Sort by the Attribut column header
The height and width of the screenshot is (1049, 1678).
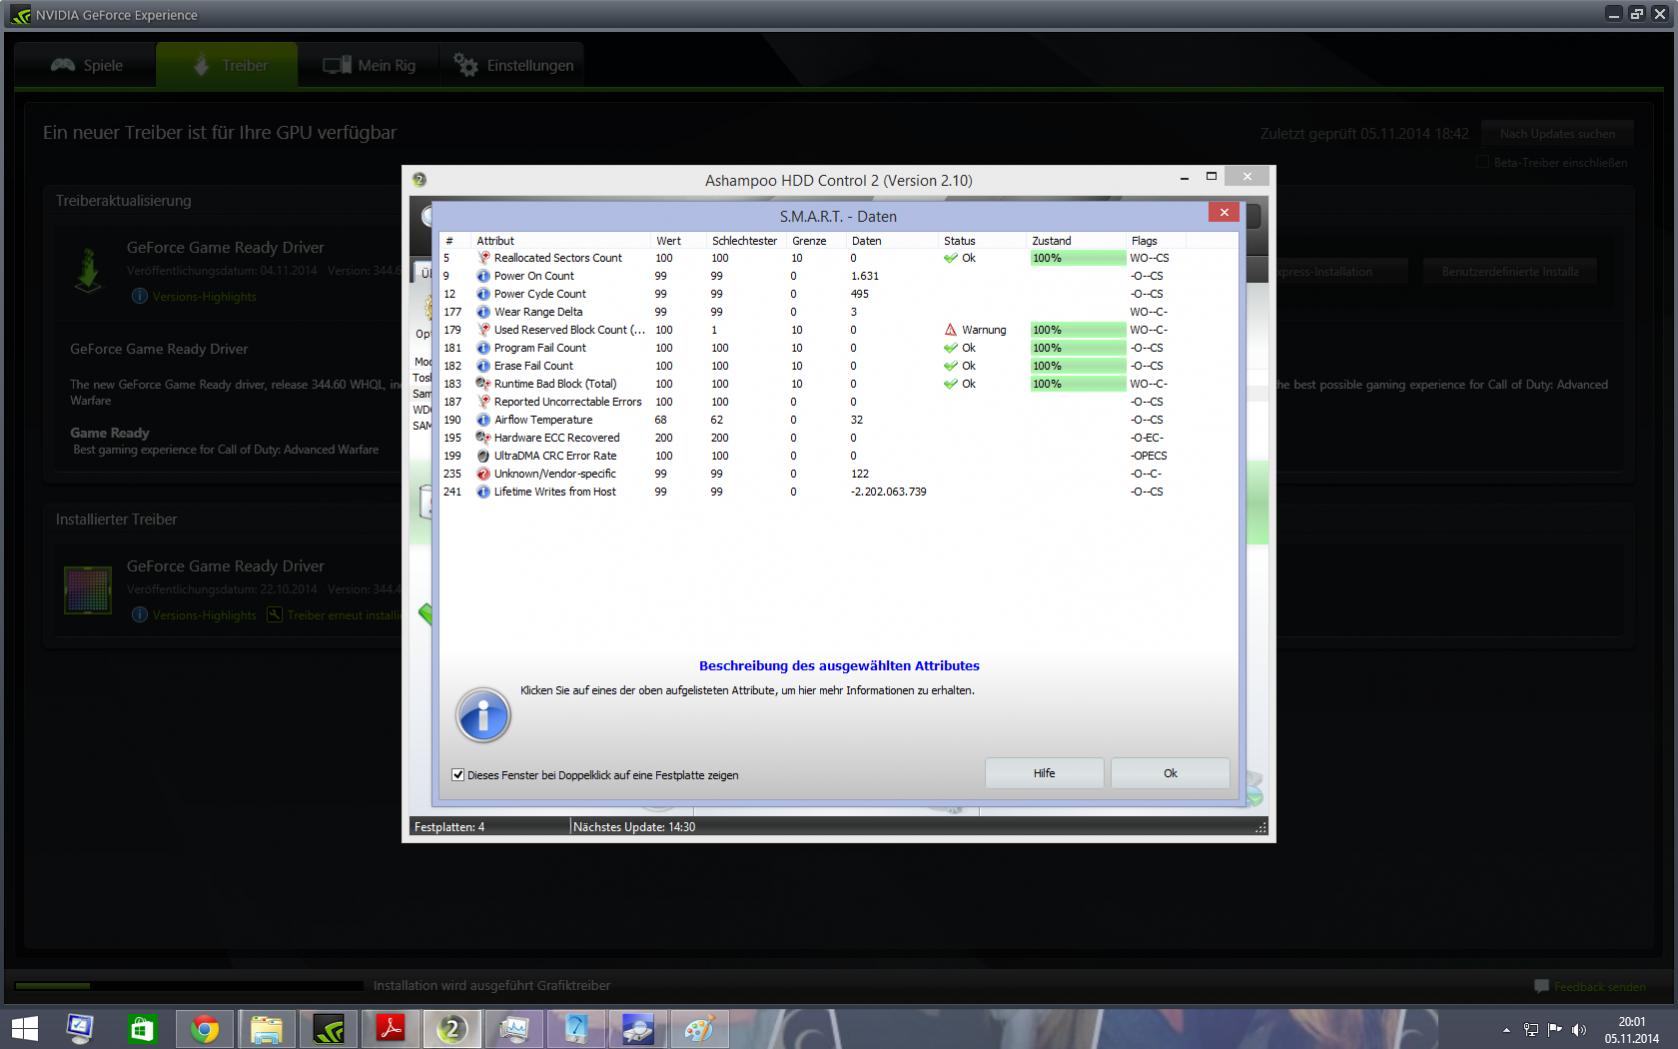(x=562, y=241)
